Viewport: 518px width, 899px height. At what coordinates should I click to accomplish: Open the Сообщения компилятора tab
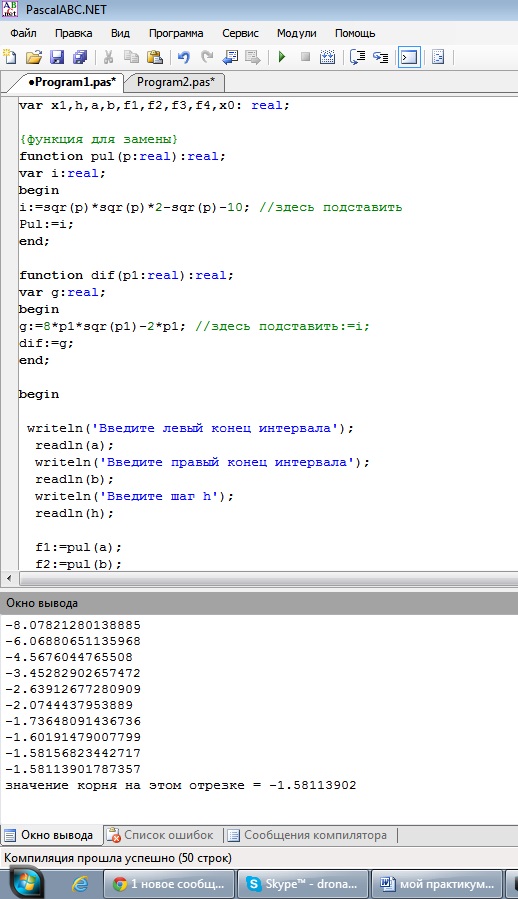[309, 835]
